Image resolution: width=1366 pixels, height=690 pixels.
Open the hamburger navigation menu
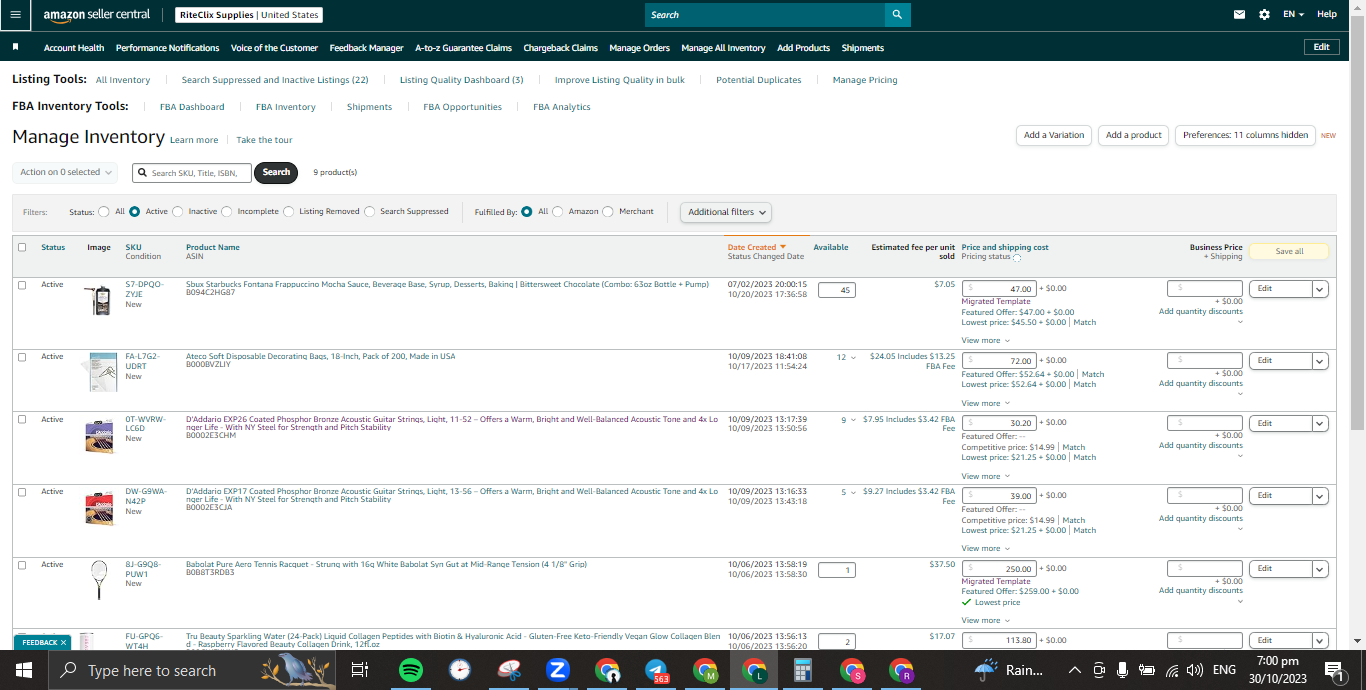[15, 15]
